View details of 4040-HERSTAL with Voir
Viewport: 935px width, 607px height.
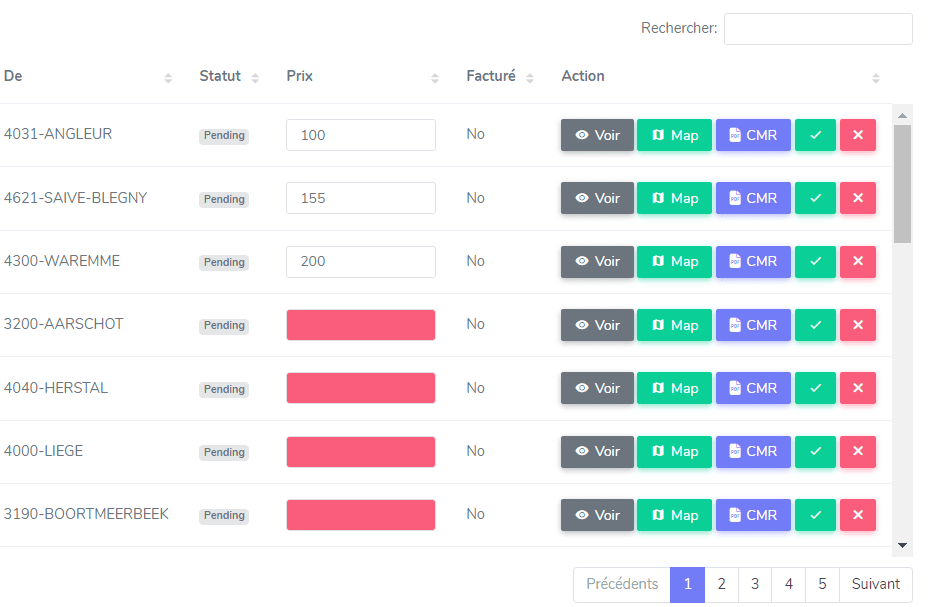pos(597,388)
